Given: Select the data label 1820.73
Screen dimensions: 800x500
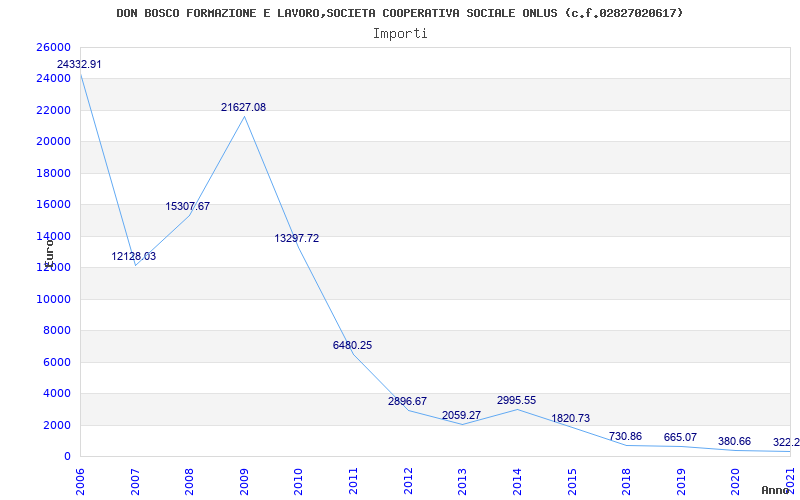Looking at the screenshot, I should 570,418.
